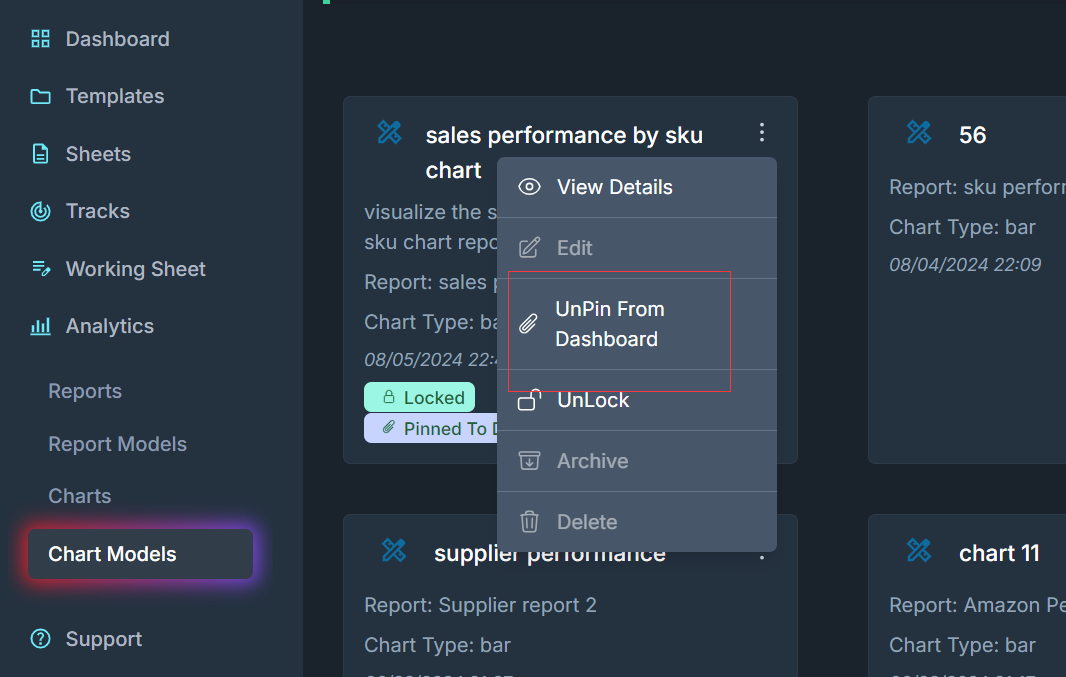Open Dashboard from the sidebar
Image resolution: width=1066 pixels, height=677 pixels.
pos(117,39)
